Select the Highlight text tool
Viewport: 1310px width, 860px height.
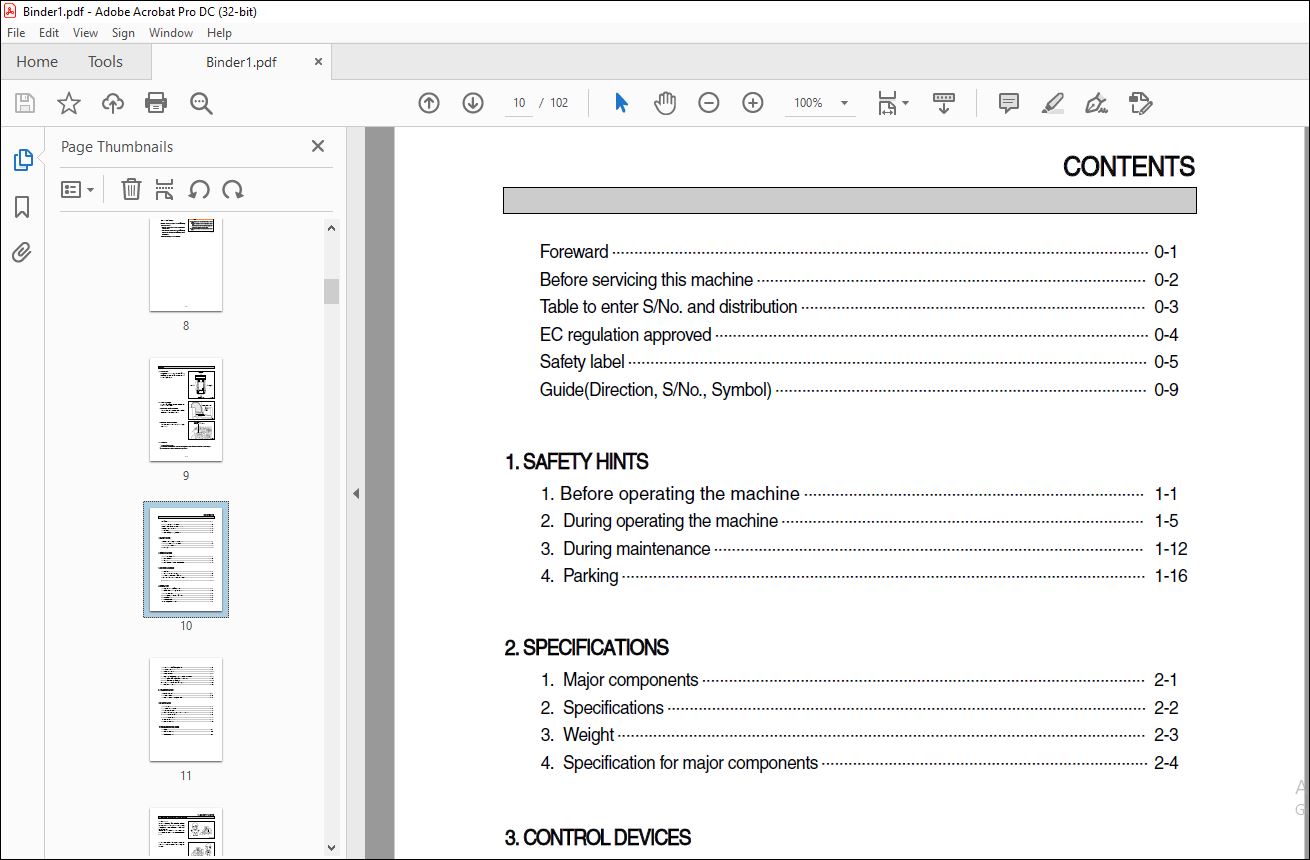[x=1052, y=103]
